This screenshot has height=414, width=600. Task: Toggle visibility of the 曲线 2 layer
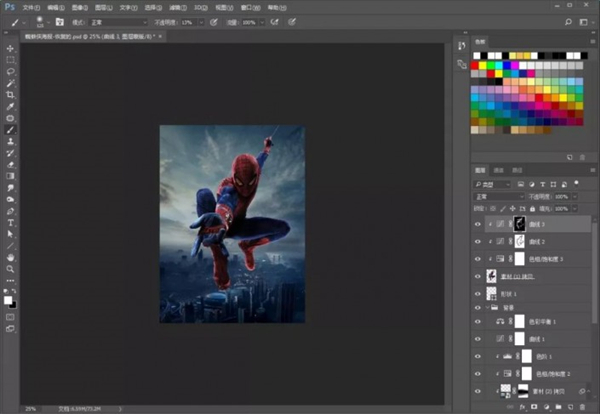[477, 242]
